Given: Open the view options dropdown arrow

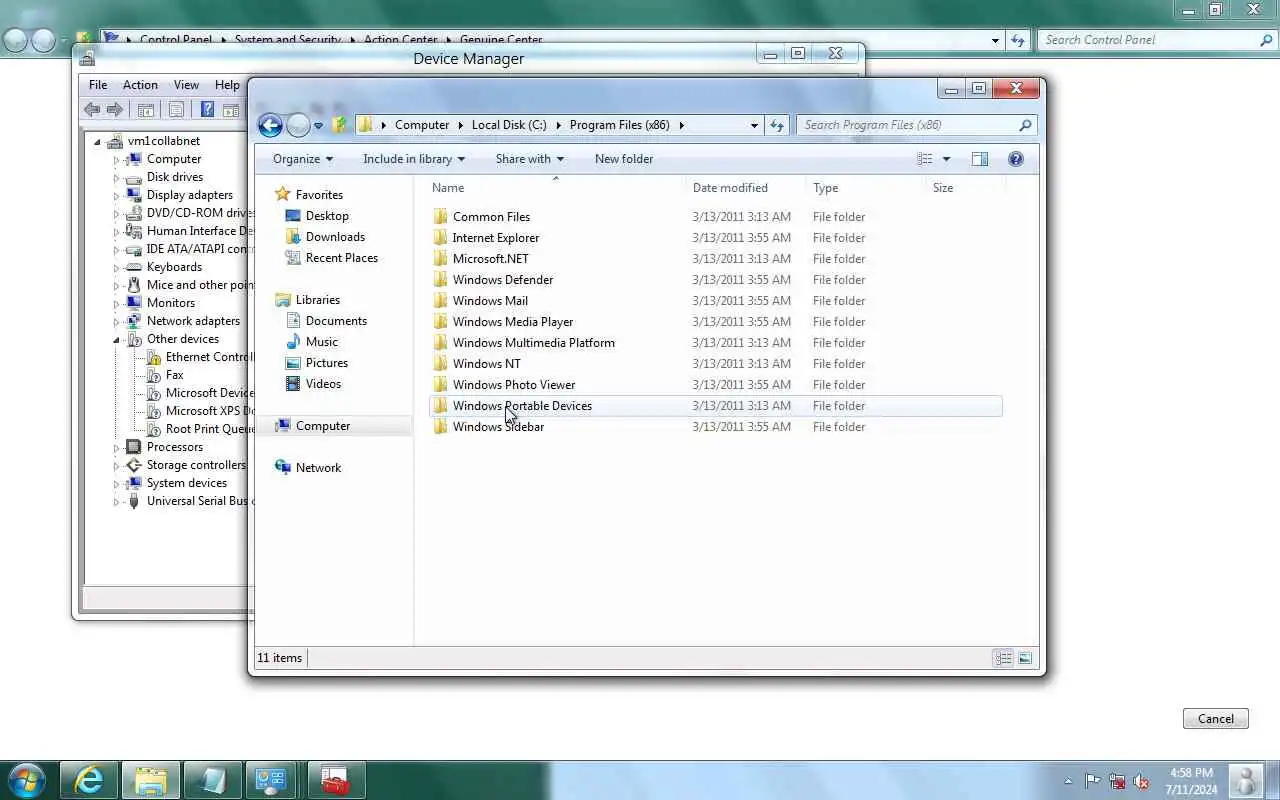Looking at the screenshot, I should (x=946, y=159).
